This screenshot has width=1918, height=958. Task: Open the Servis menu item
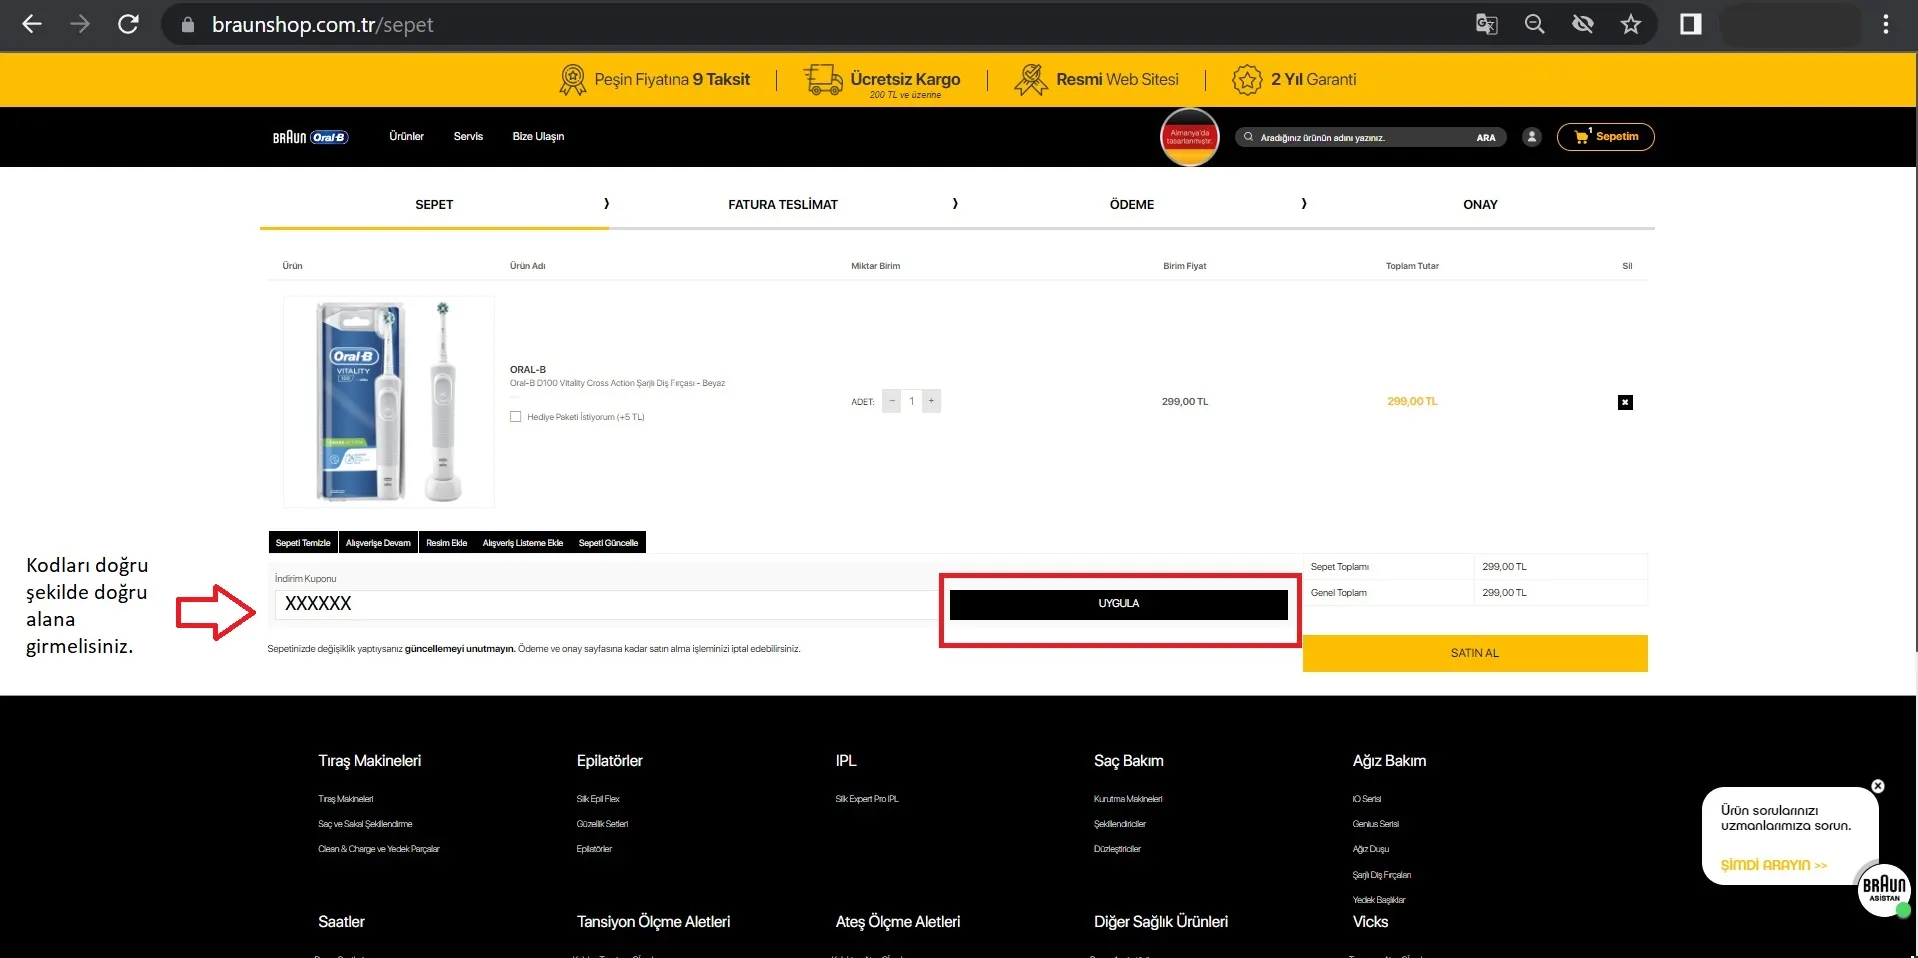point(468,137)
